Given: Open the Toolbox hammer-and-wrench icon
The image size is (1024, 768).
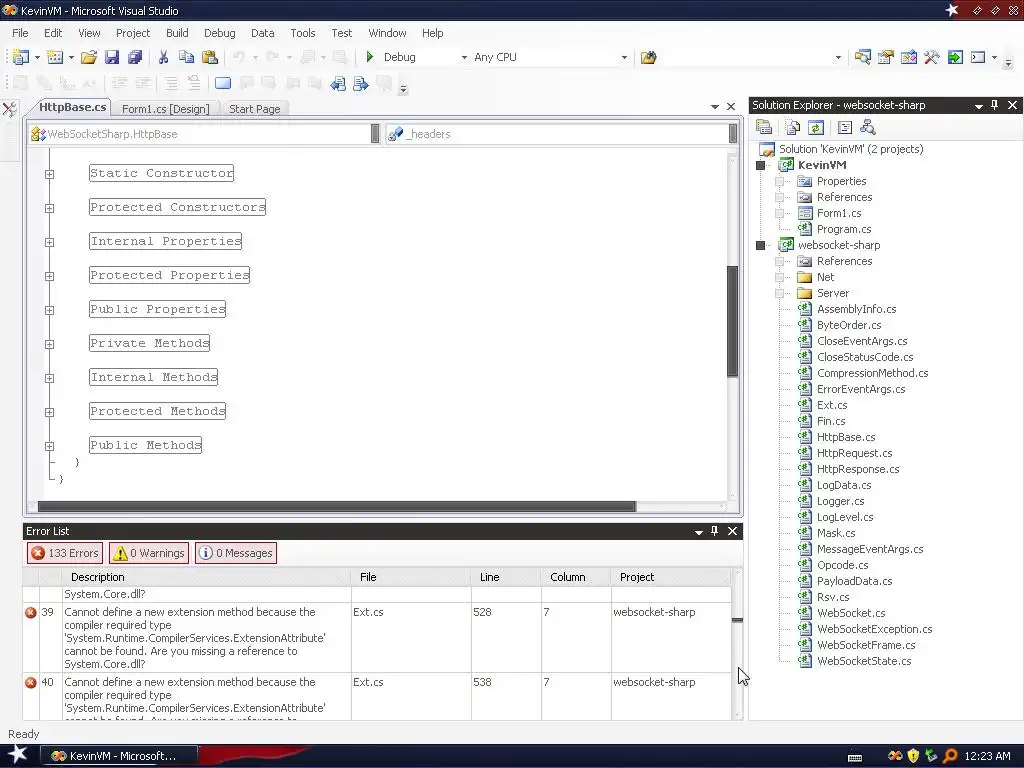Looking at the screenshot, I should tap(932, 57).
